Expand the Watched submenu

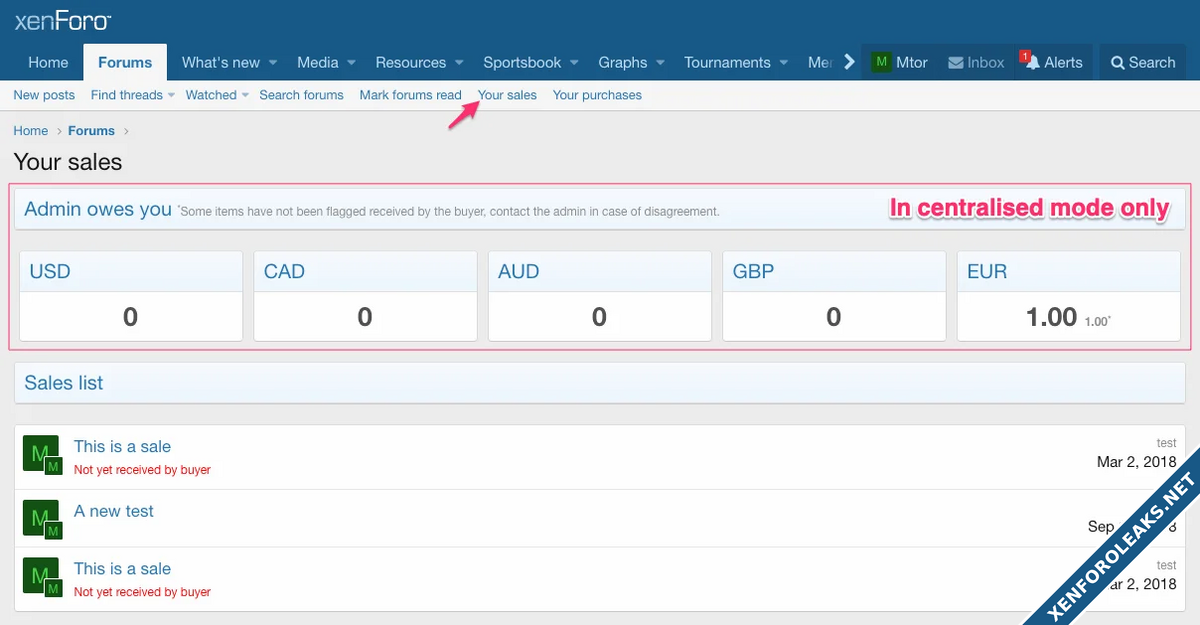[x=245, y=96]
